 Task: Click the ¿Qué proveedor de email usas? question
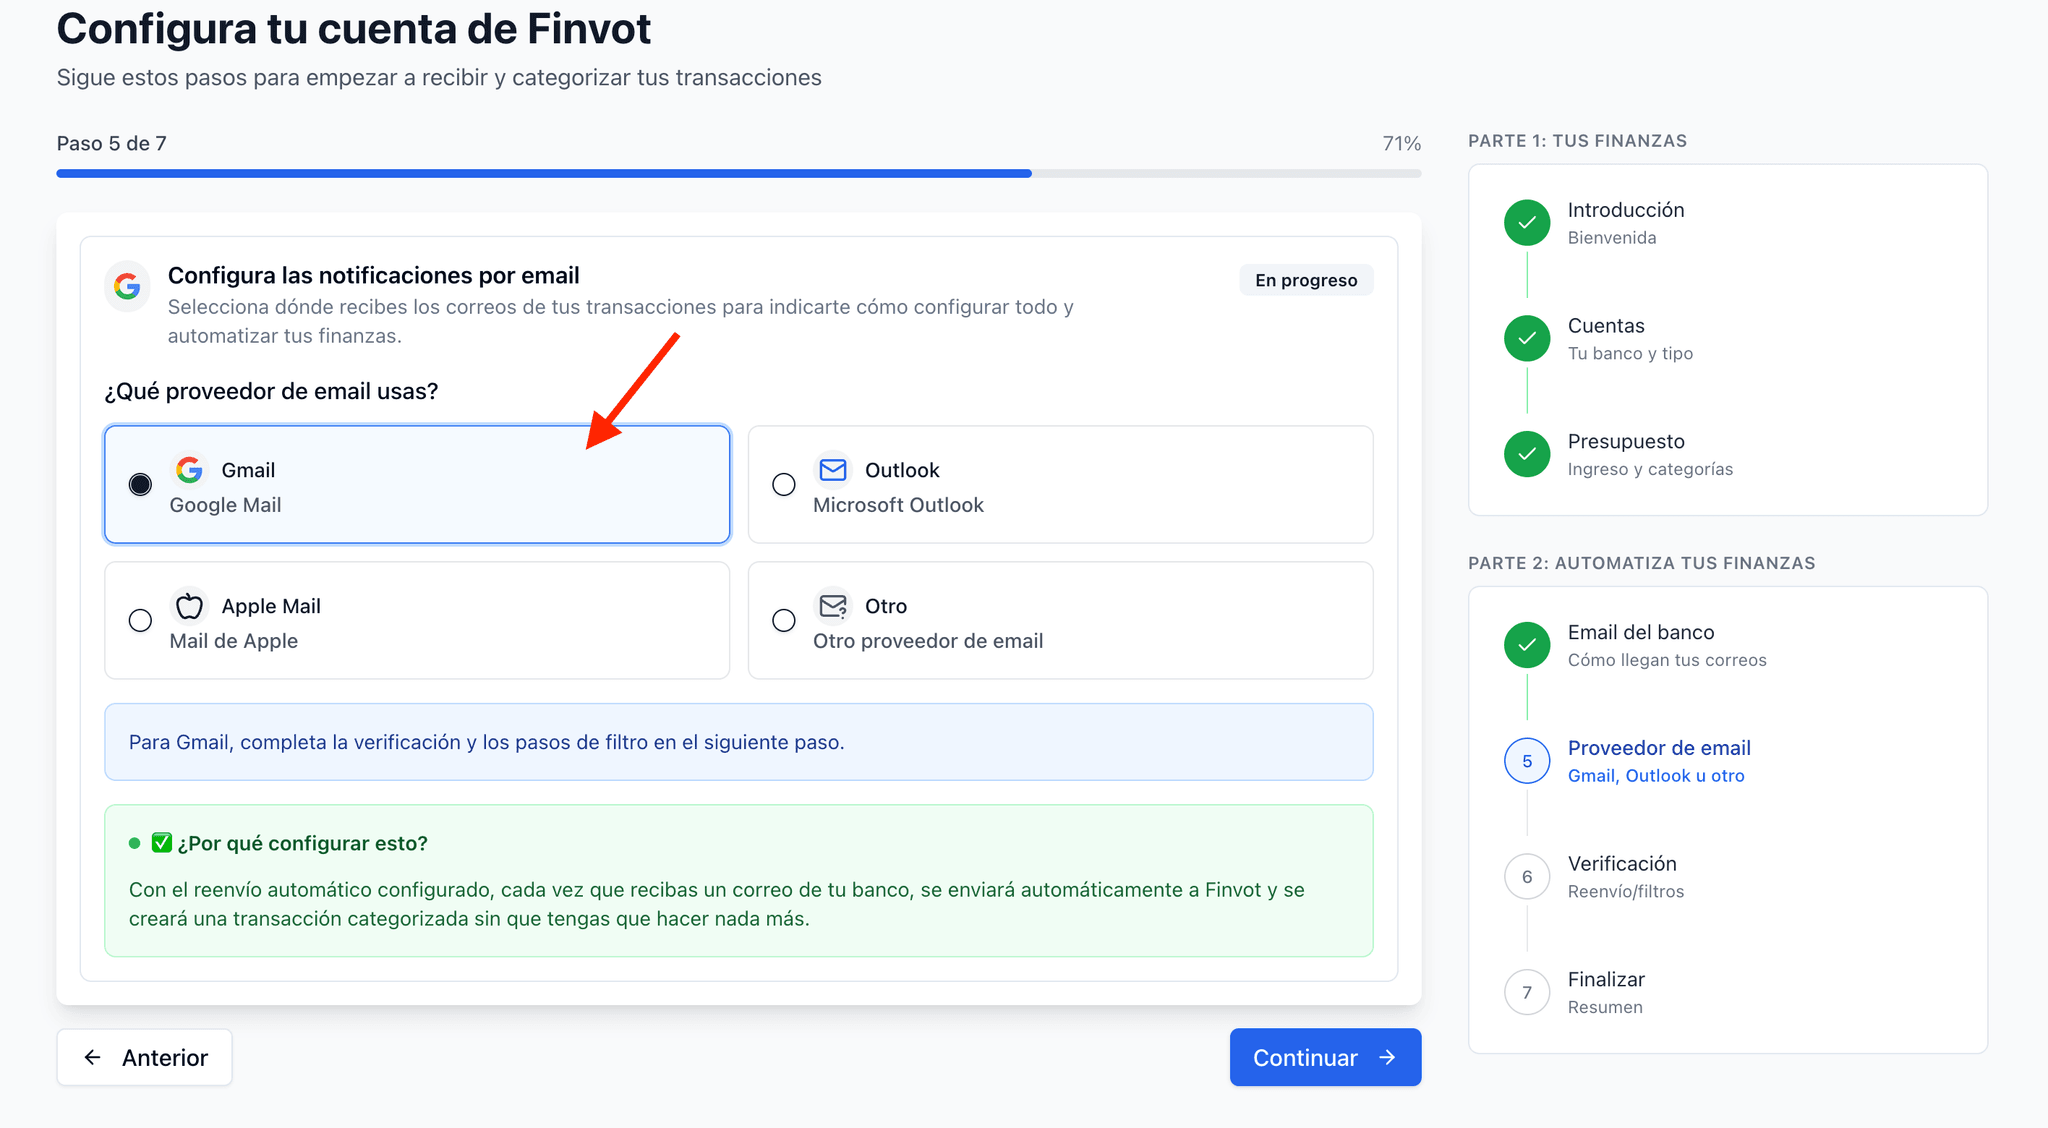tap(271, 391)
